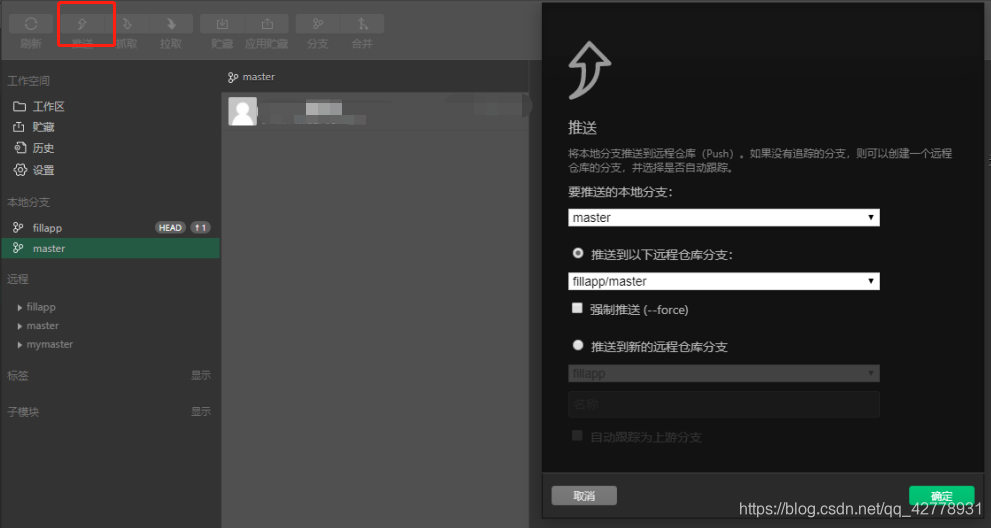
Task: Click the gear icon beside 设置
Action: (20, 170)
